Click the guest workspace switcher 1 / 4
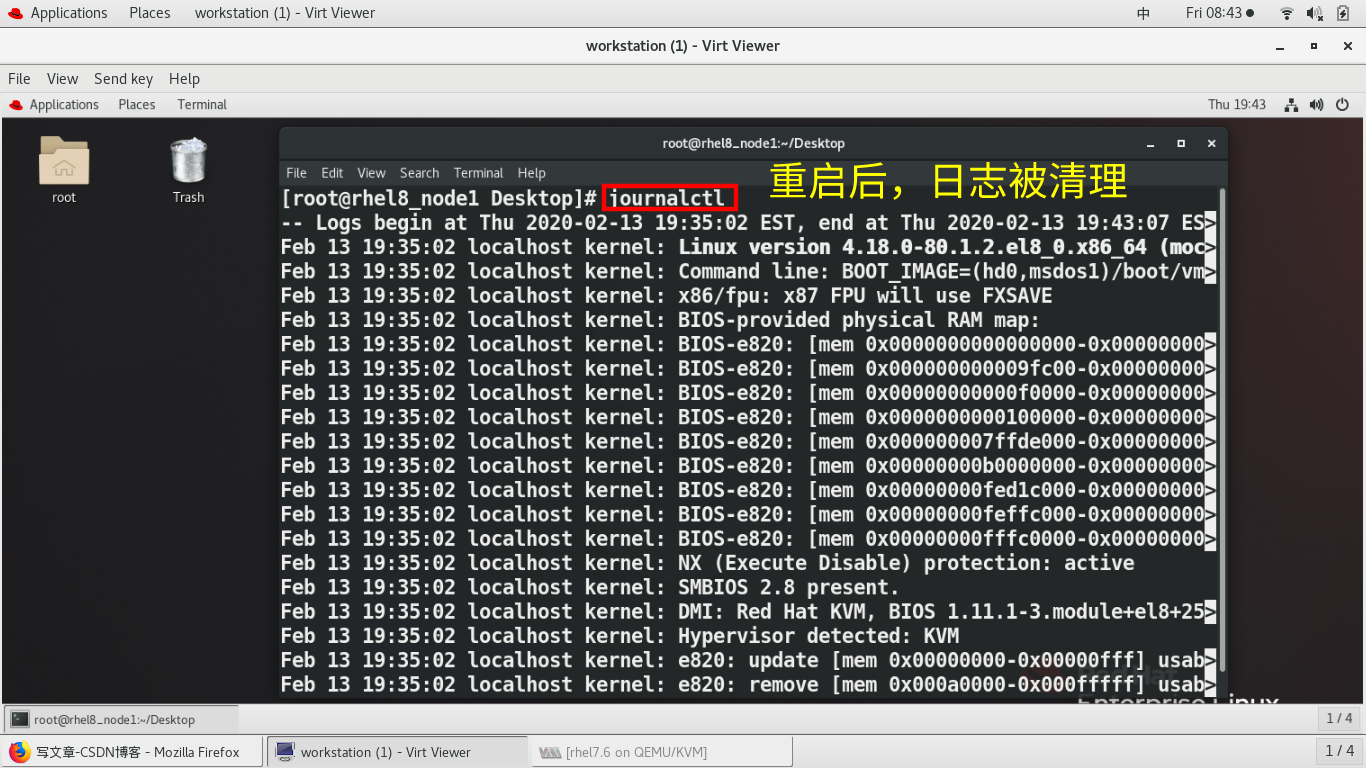The width and height of the screenshot is (1366, 768). pyautogui.click(x=1339, y=719)
